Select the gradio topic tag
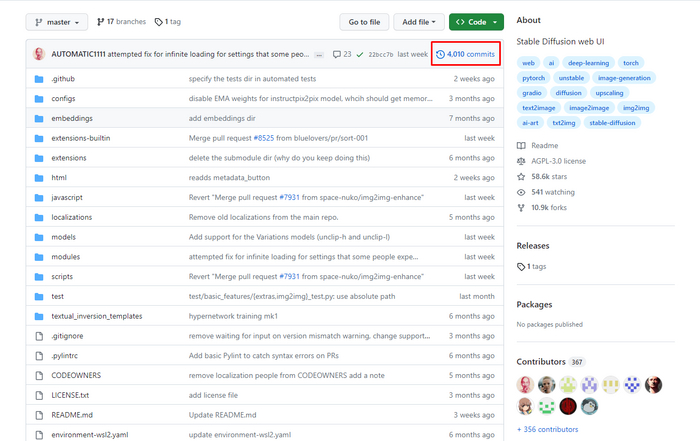 click(x=532, y=93)
